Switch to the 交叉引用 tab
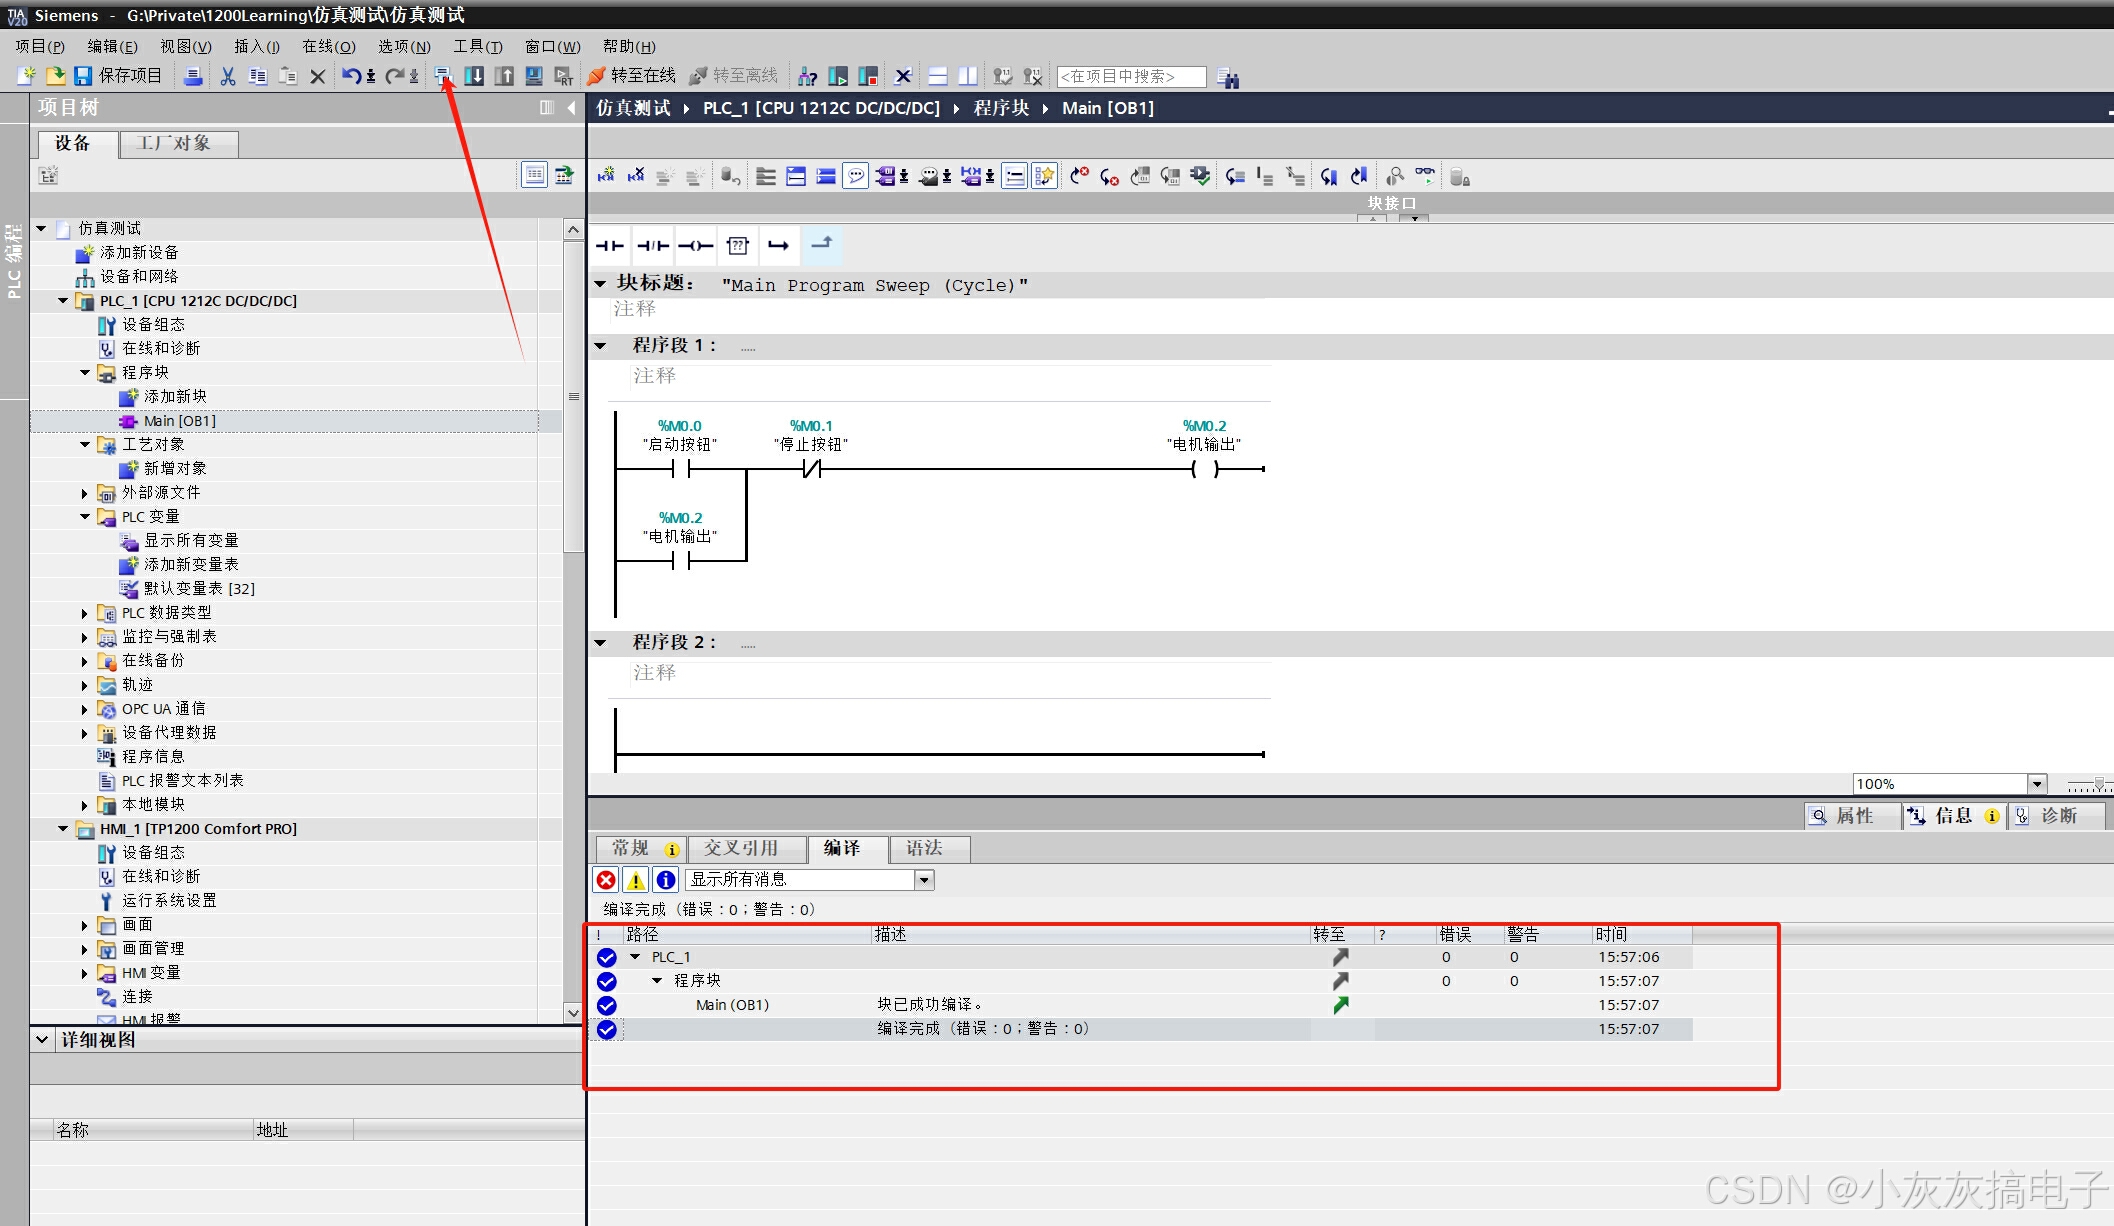This screenshot has width=2114, height=1226. pyautogui.click(x=740, y=848)
